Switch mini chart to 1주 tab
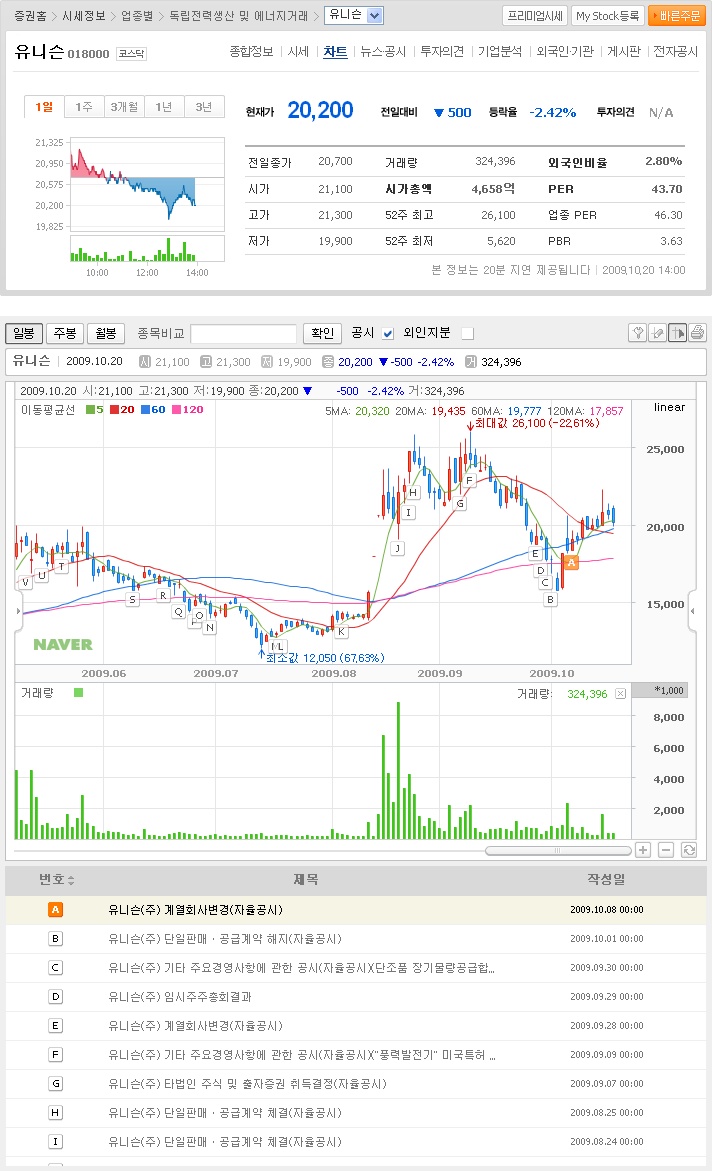The image size is (712, 1171). click(84, 107)
